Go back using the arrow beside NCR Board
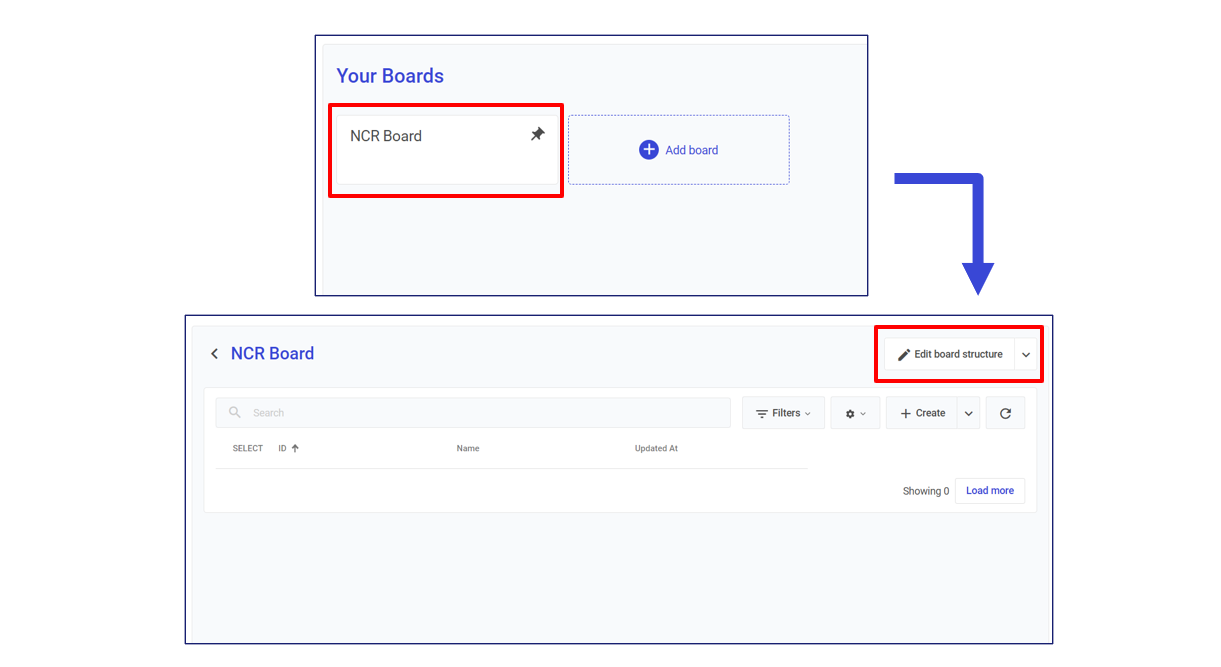The image size is (1221, 667). [x=214, y=354]
